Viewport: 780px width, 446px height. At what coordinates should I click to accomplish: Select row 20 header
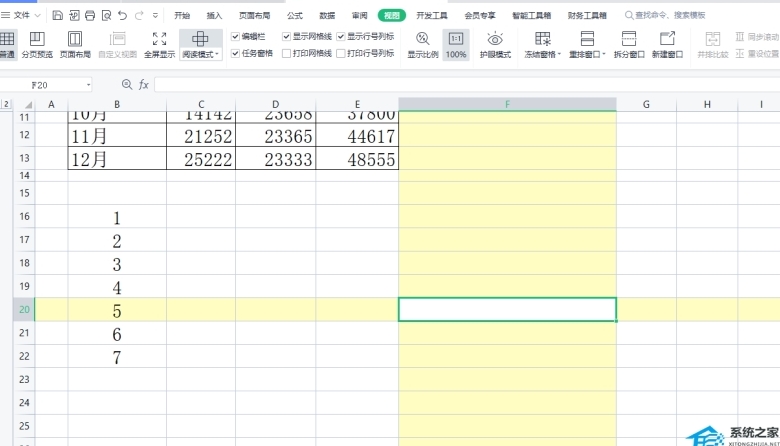click(x=24, y=309)
